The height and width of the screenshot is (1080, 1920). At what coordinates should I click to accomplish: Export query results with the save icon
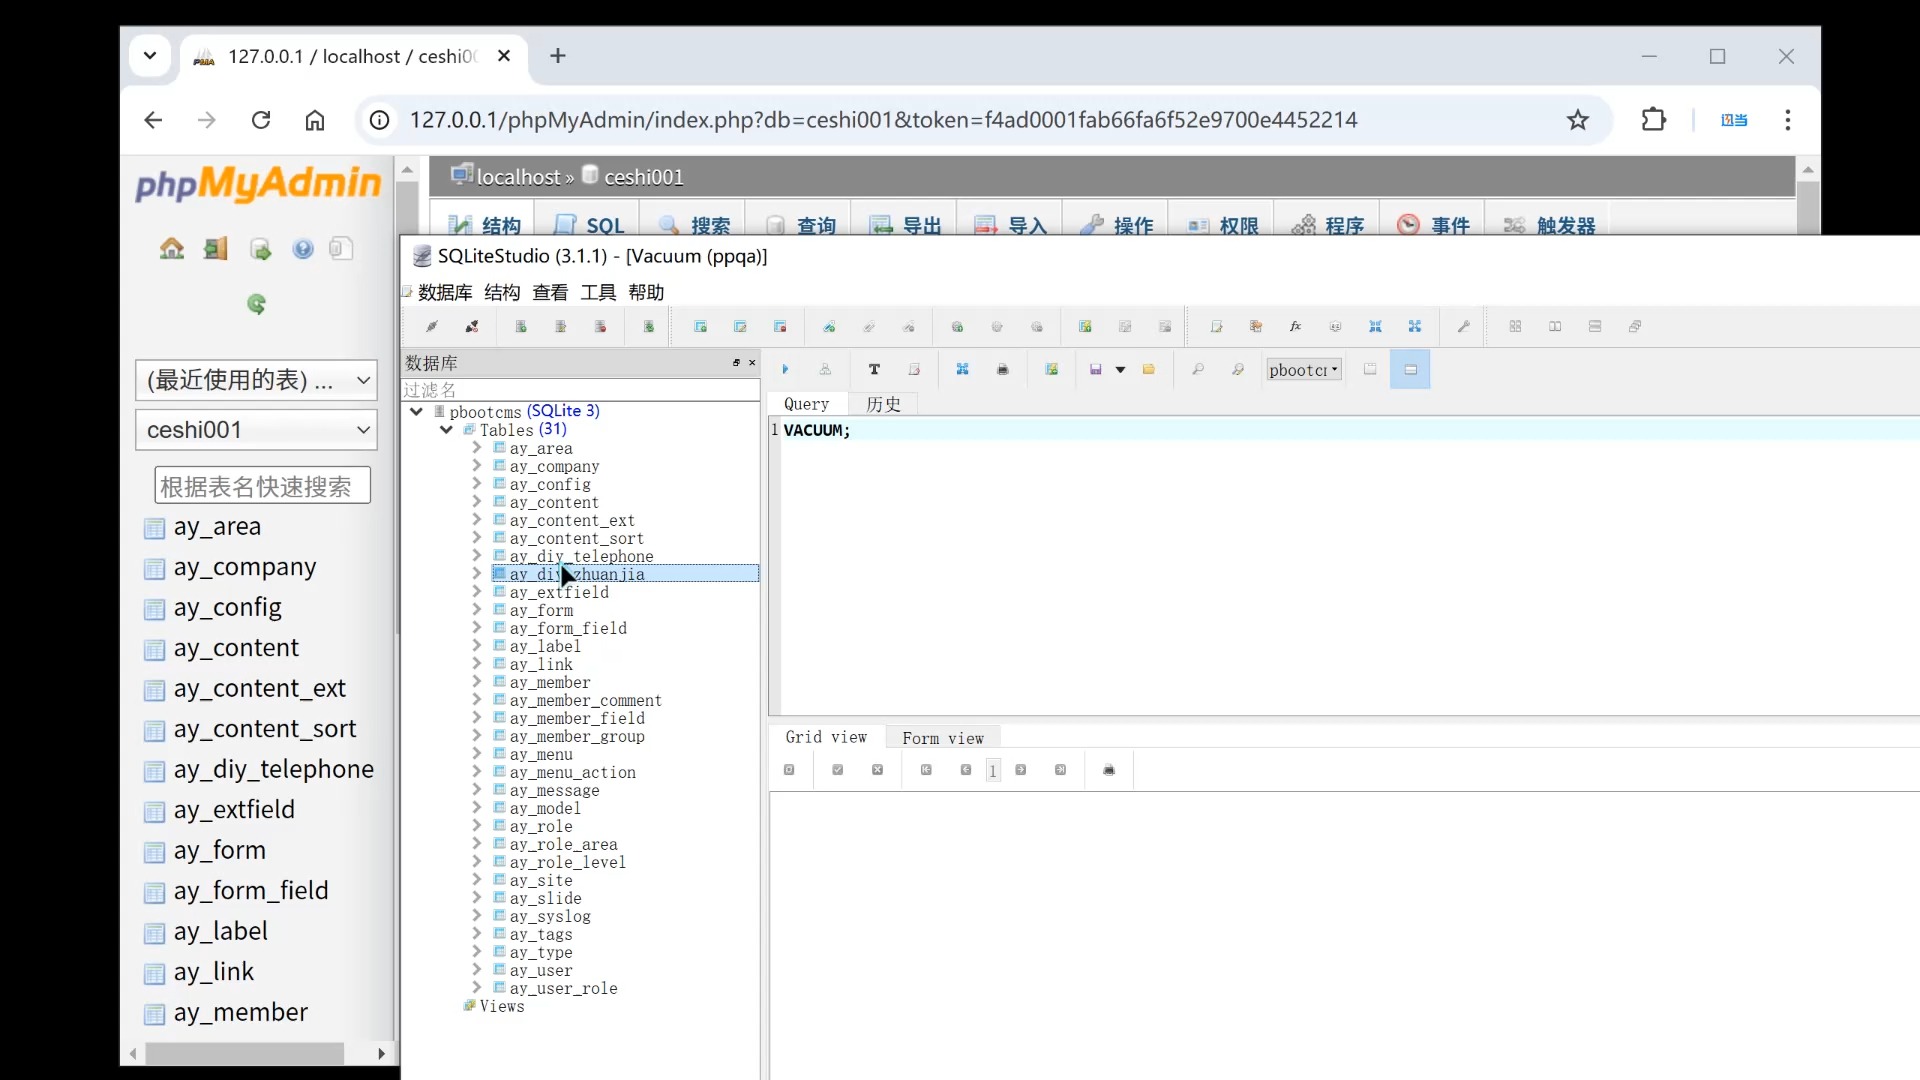click(x=1096, y=369)
